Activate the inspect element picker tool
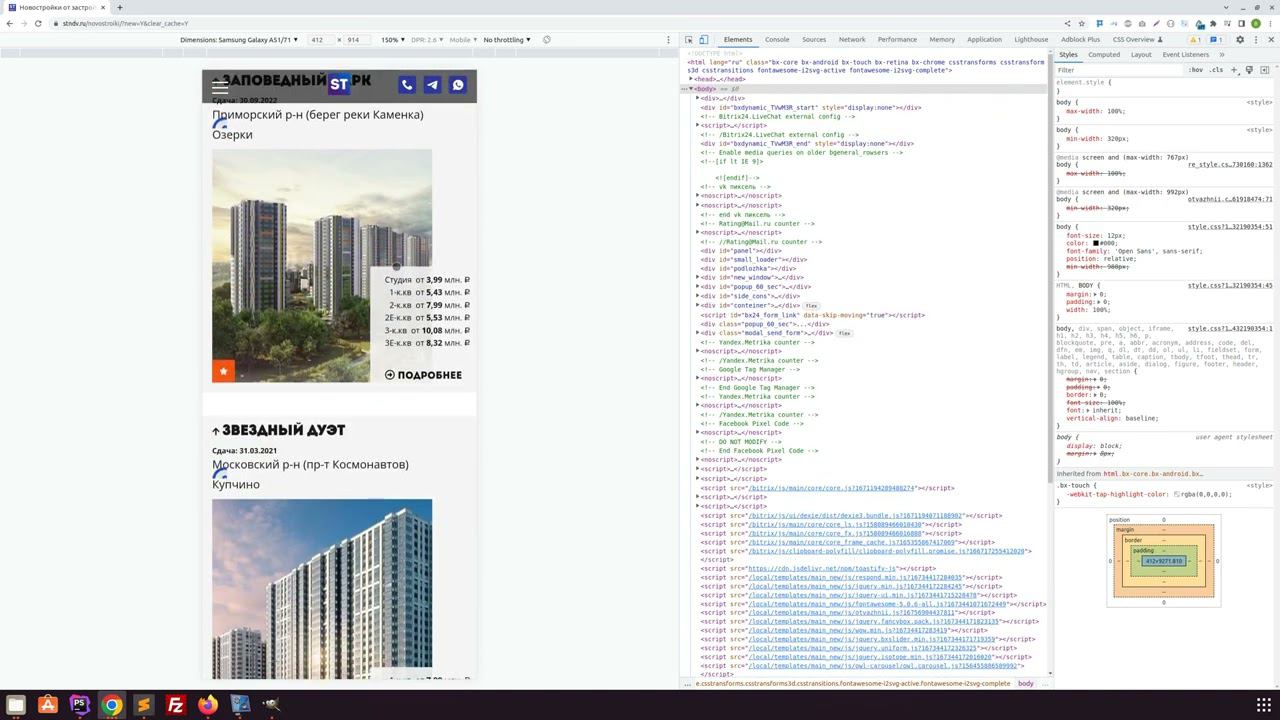This screenshot has width=1280, height=720. 689,40
